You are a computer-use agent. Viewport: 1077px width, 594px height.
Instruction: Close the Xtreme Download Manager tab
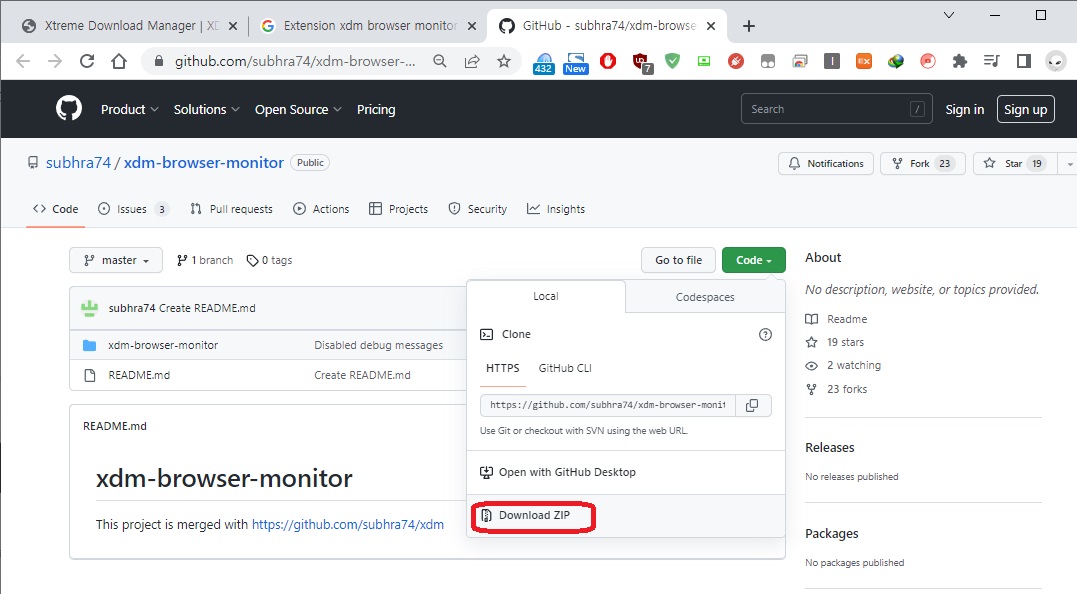(x=233, y=26)
